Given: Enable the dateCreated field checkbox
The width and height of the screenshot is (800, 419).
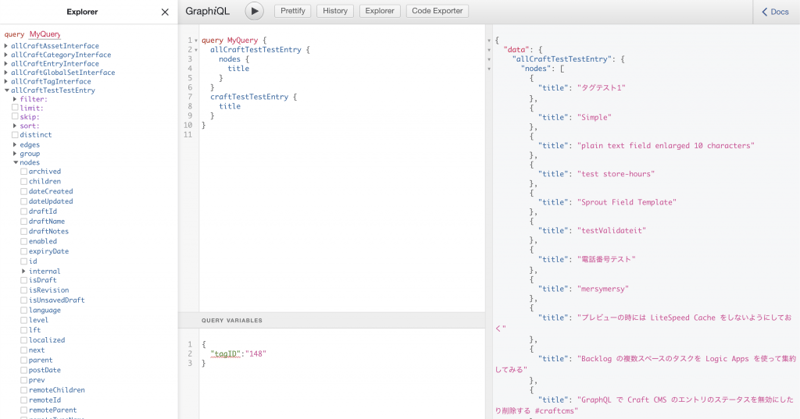Looking at the screenshot, I should coord(24,191).
